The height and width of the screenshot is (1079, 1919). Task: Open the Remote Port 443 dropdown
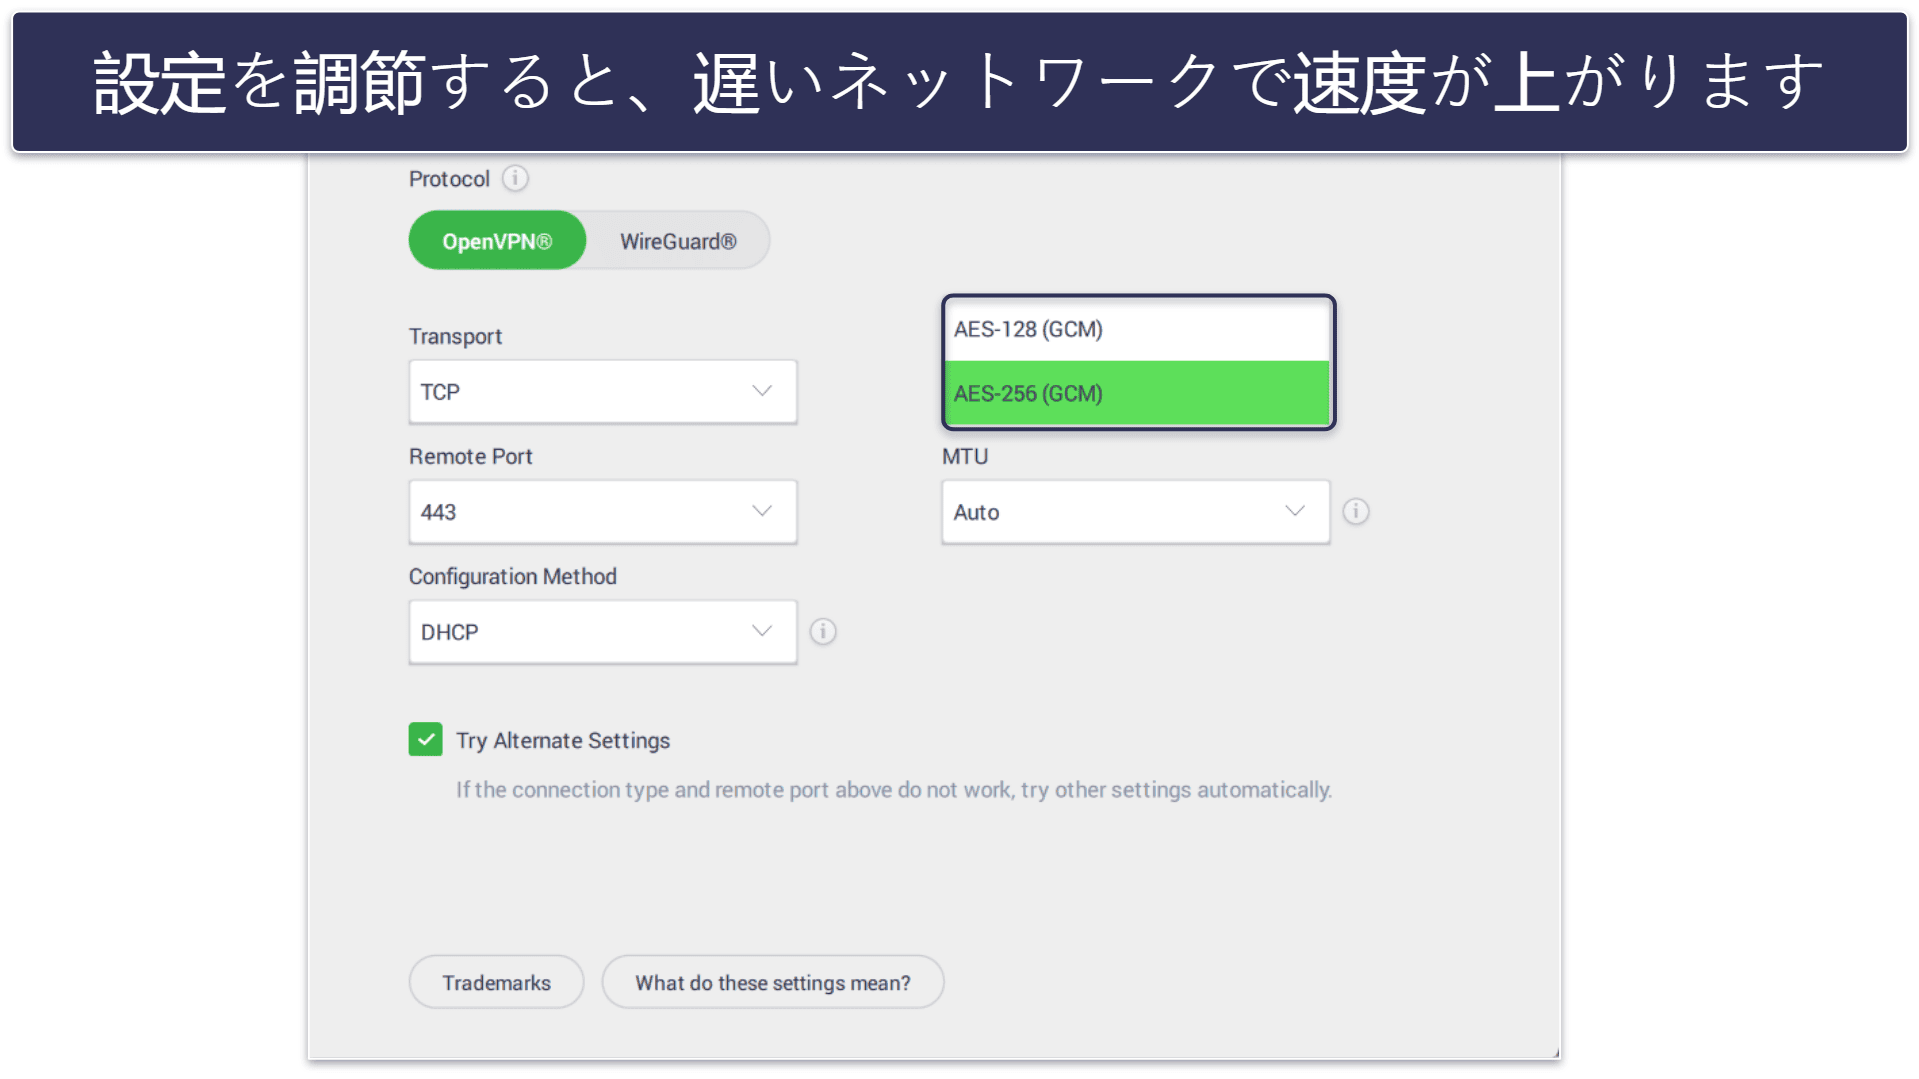click(x=603, y=512)
